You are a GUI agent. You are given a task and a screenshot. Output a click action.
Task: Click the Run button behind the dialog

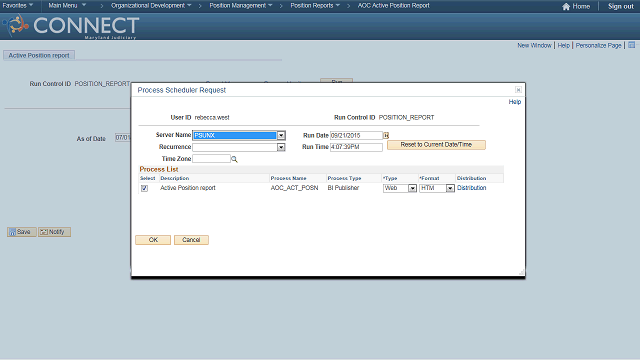coord(336,81)
